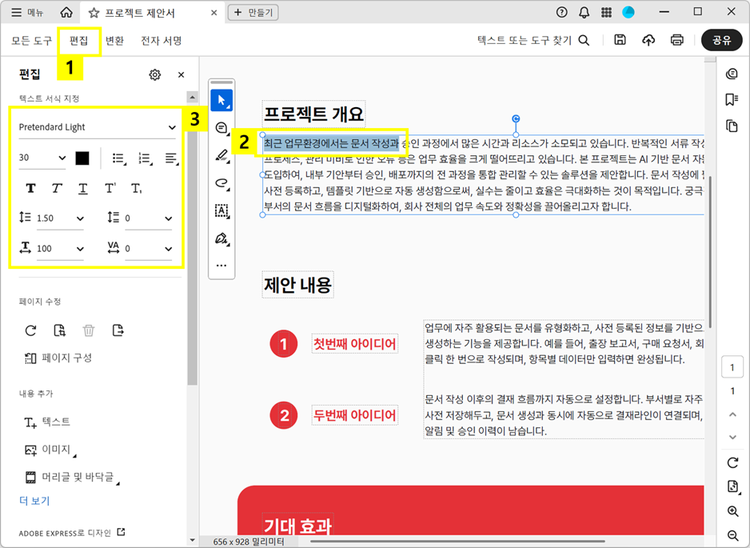Click the 만들기 create button
This screenshot has width=750, height=548.
coord(253,12)
